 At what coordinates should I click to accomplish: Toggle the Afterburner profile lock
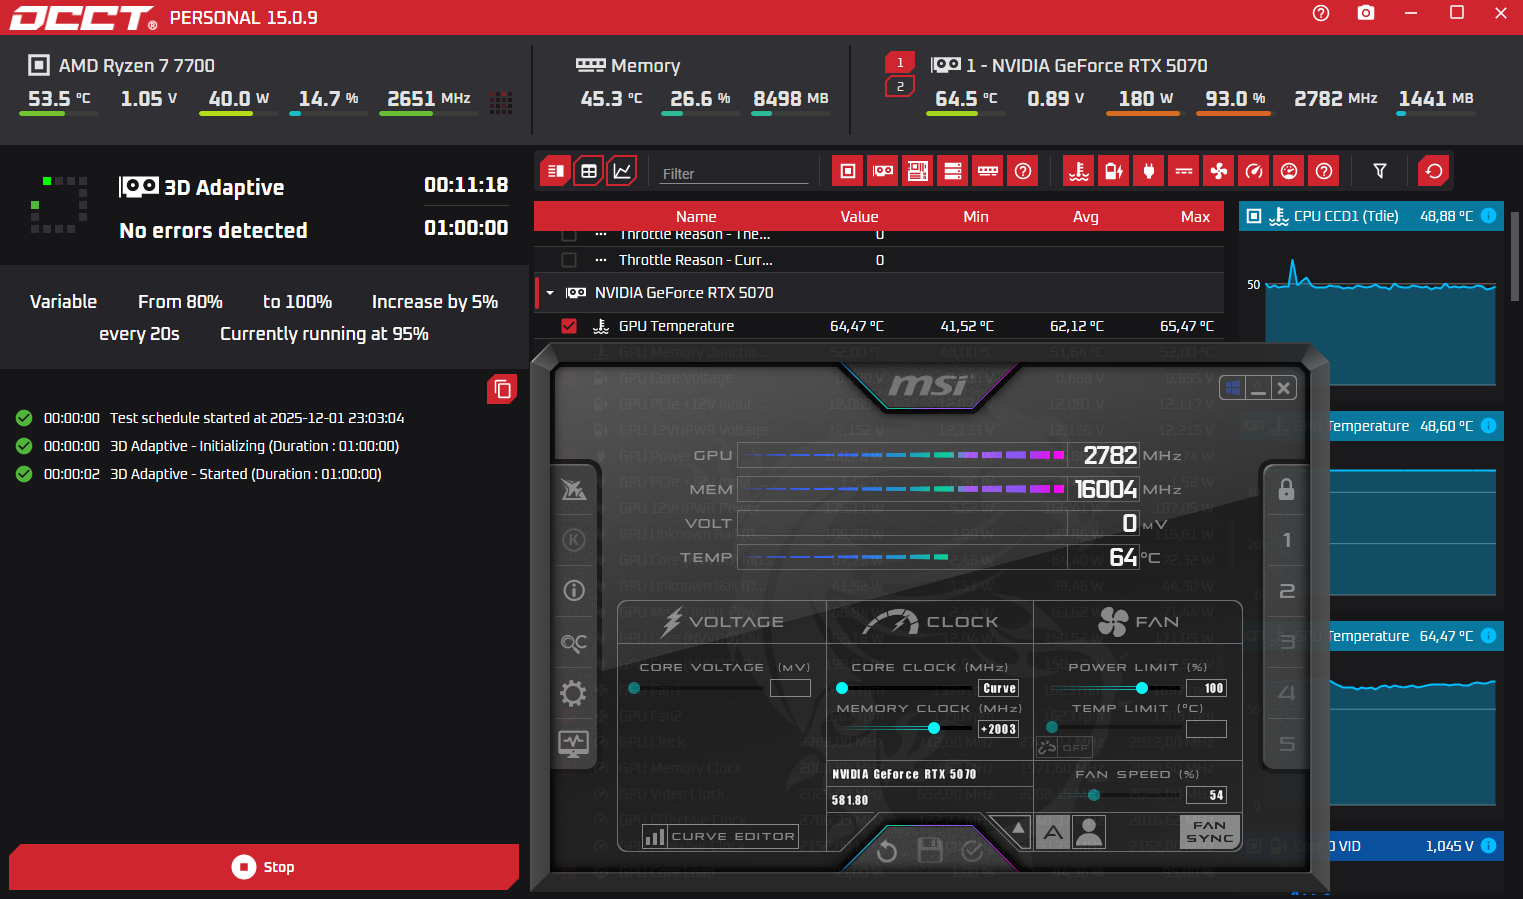(1287, 489)
